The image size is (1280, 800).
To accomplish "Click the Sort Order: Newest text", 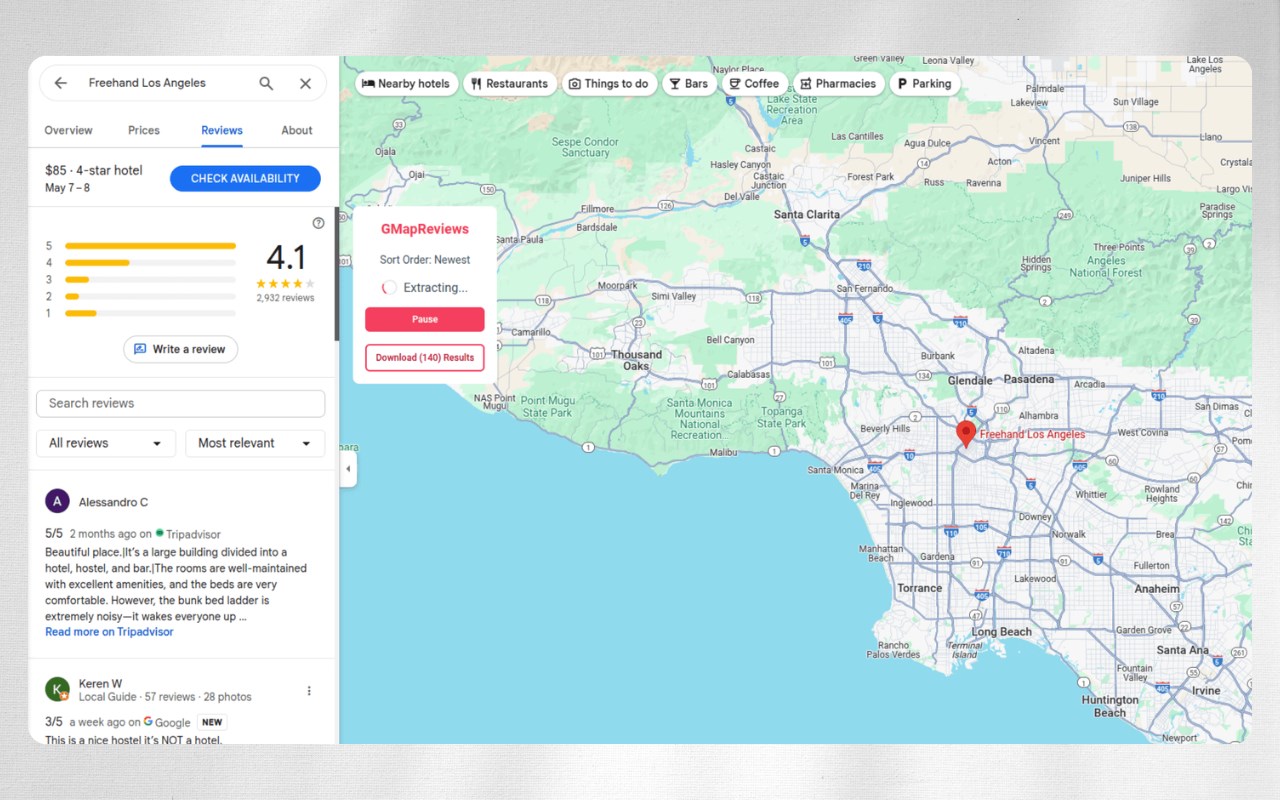I will 425,260.
